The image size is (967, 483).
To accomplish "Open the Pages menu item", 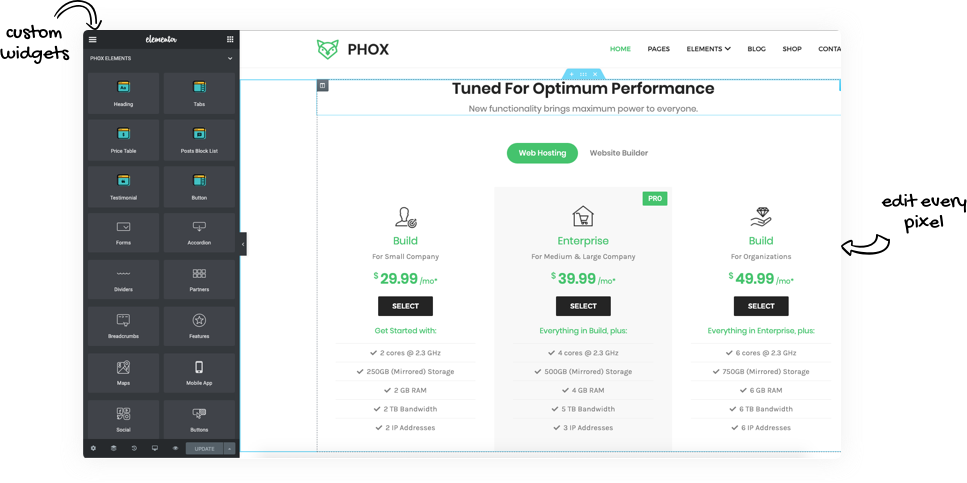I will 658,48.
